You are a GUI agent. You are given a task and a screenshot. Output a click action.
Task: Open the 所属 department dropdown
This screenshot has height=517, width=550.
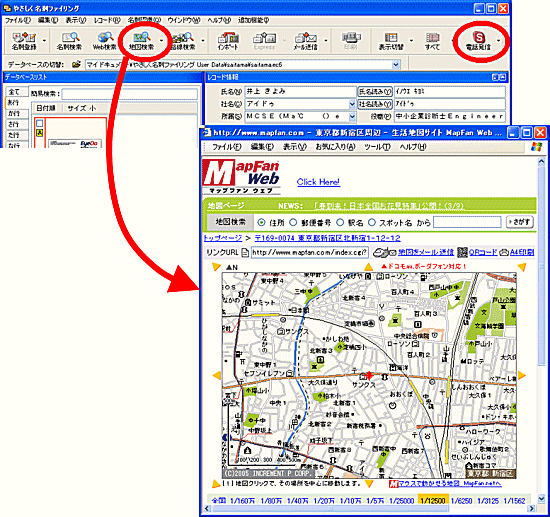coord(352,116)
